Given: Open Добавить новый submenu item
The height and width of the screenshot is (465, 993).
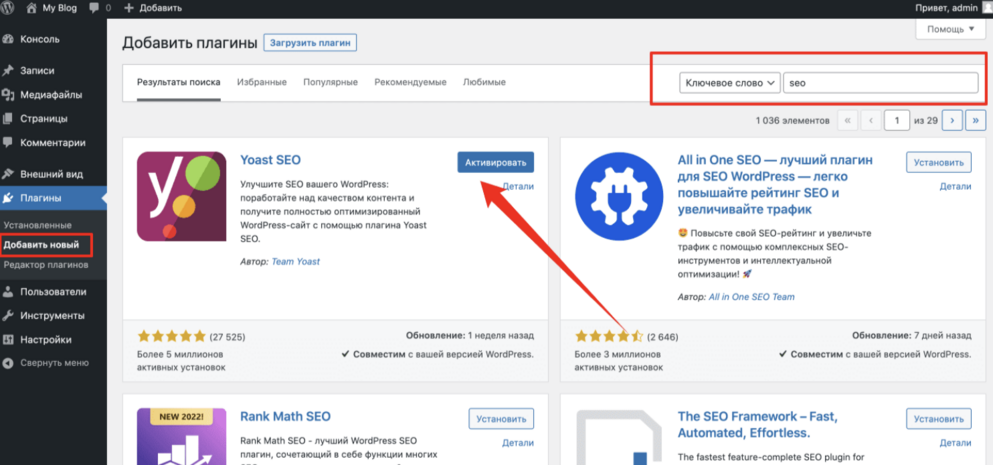Looking at the screenshot, I should click(41, 245).
